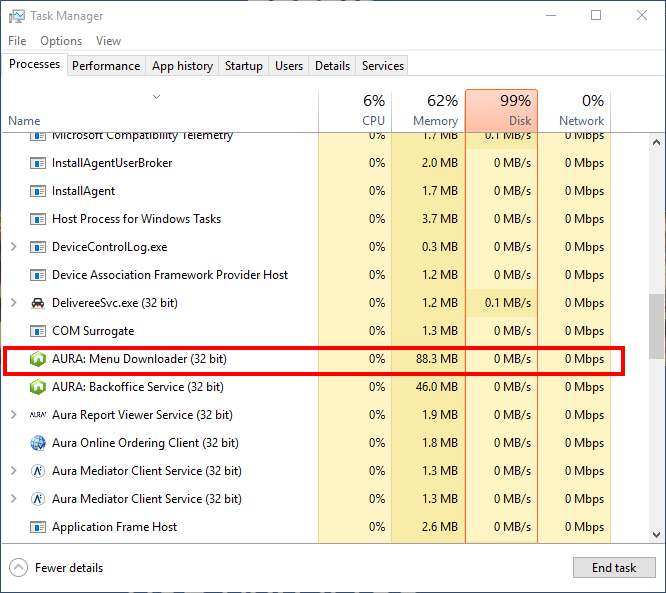Select Device Association Framework Provider Host name
The image size is (666, 593).
(x=170, y=275)
